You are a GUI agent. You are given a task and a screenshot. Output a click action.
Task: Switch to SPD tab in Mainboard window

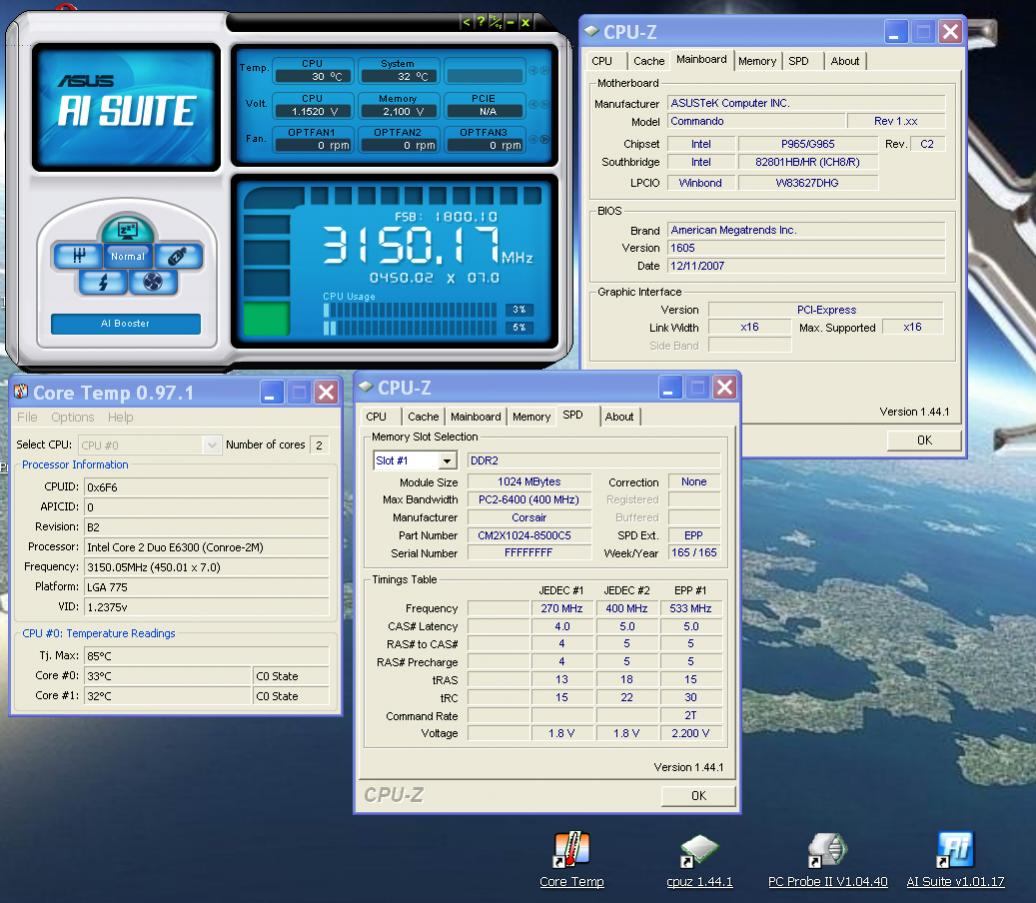click(x=798, y=61)
